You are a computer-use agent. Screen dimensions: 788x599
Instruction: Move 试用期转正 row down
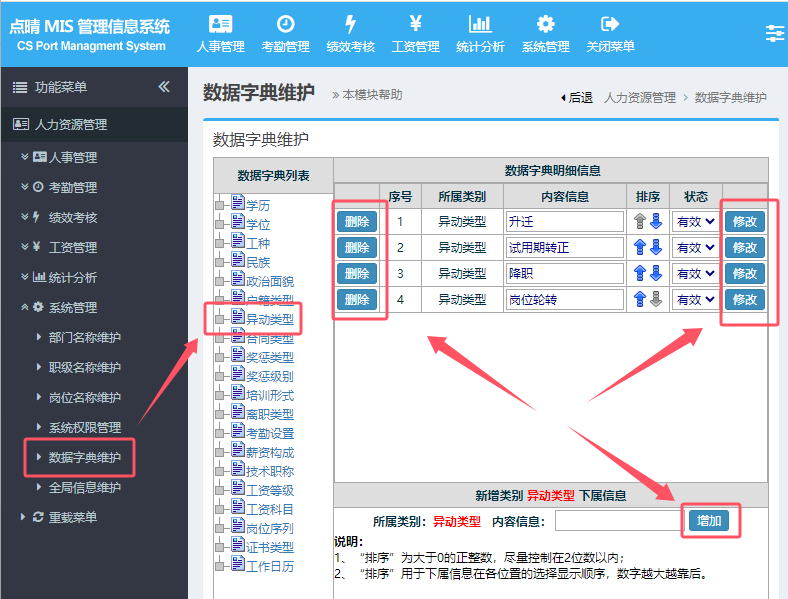656,247
